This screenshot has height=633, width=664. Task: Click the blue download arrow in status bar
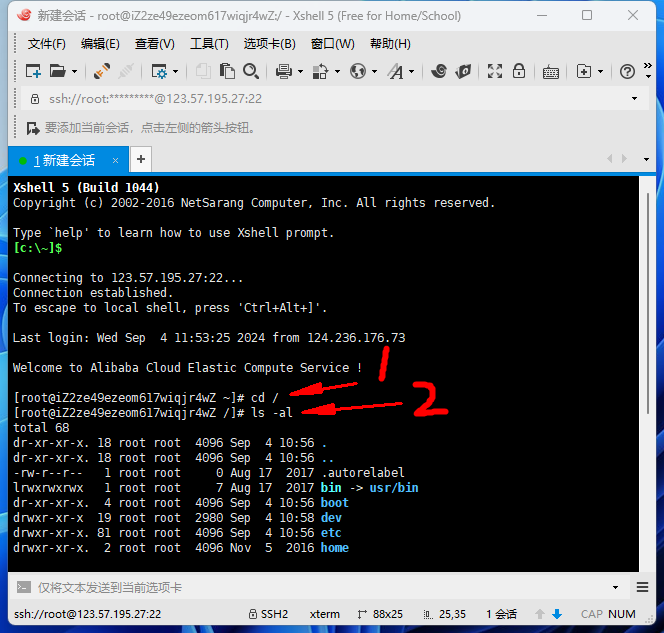coord(557,614)
